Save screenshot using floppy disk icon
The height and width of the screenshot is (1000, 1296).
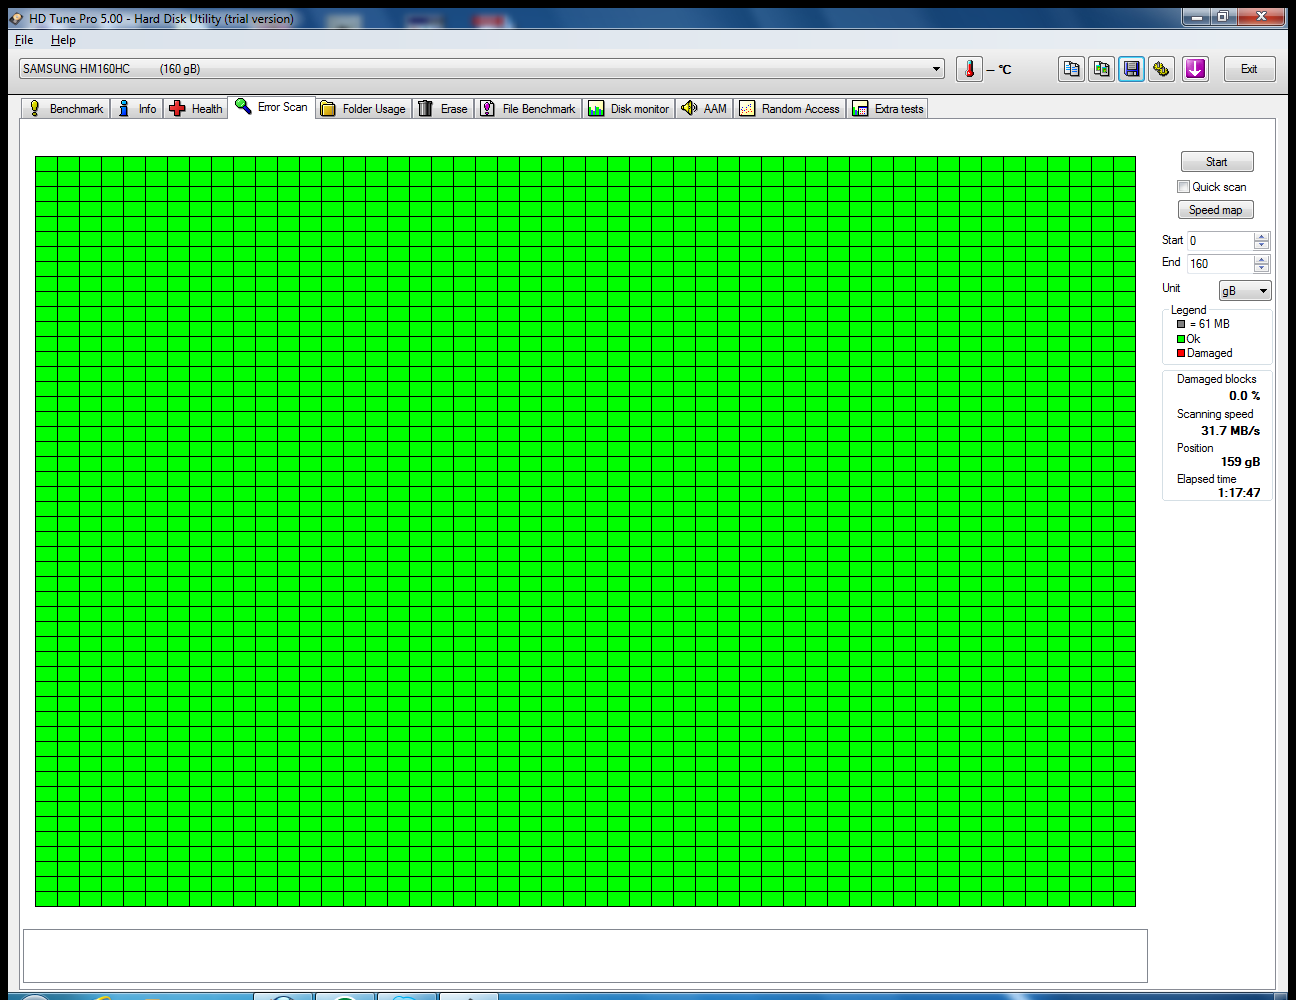(1131, 69)
